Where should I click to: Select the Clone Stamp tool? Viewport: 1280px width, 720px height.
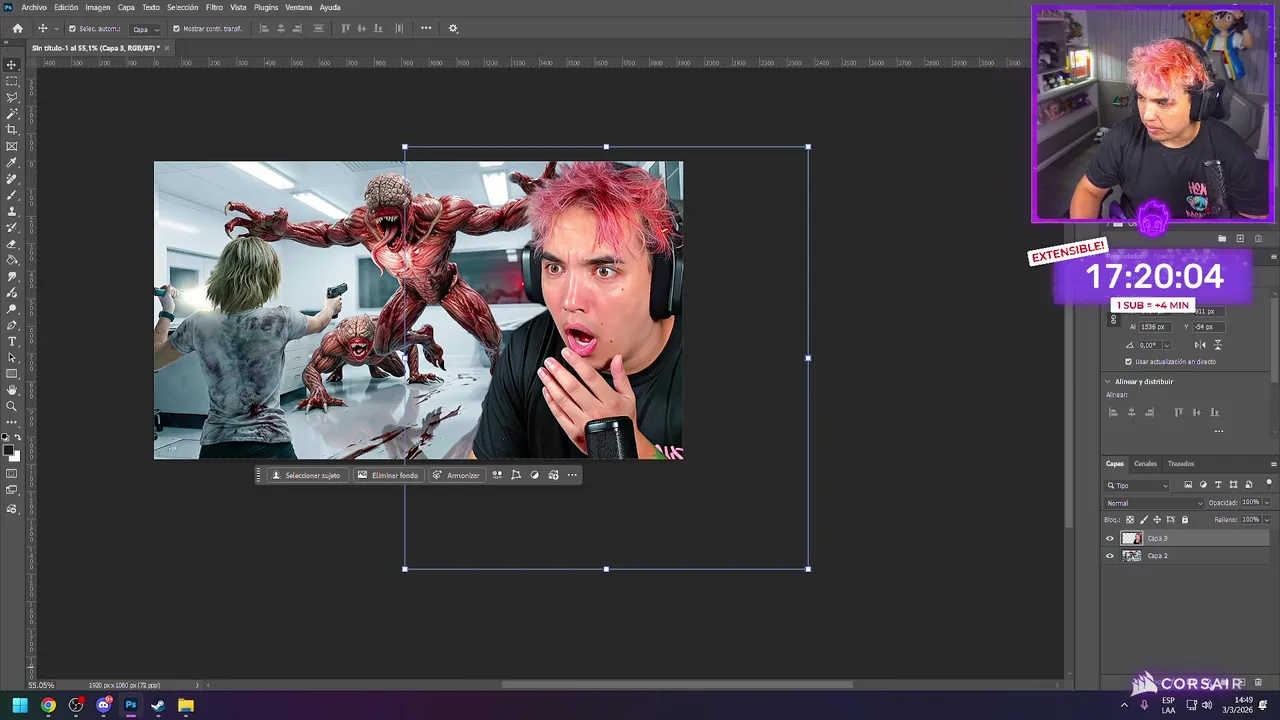click(x=12, y=211)
